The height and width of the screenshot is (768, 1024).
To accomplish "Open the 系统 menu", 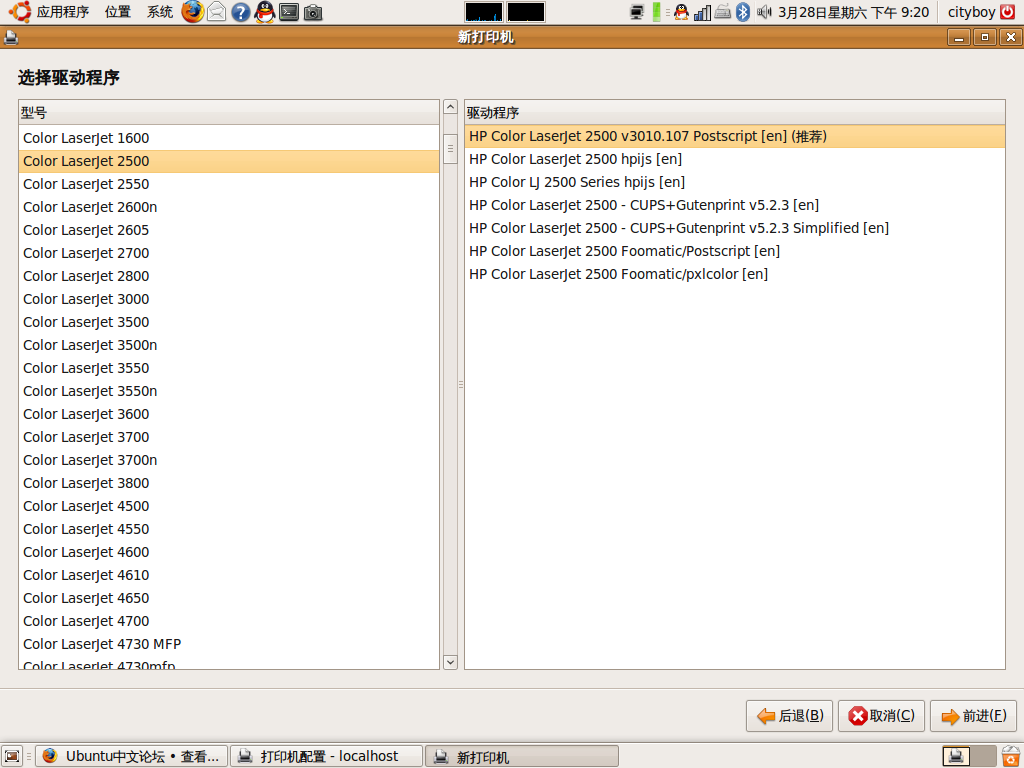I will 159,12.
